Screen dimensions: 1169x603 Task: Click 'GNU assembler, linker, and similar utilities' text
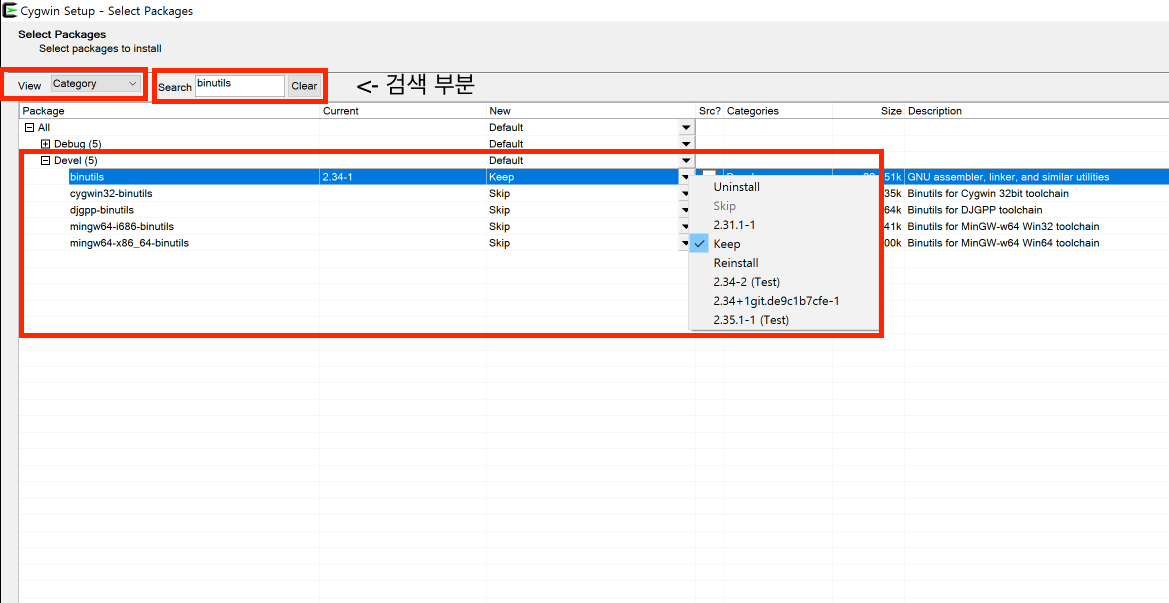coord(1008,177)
